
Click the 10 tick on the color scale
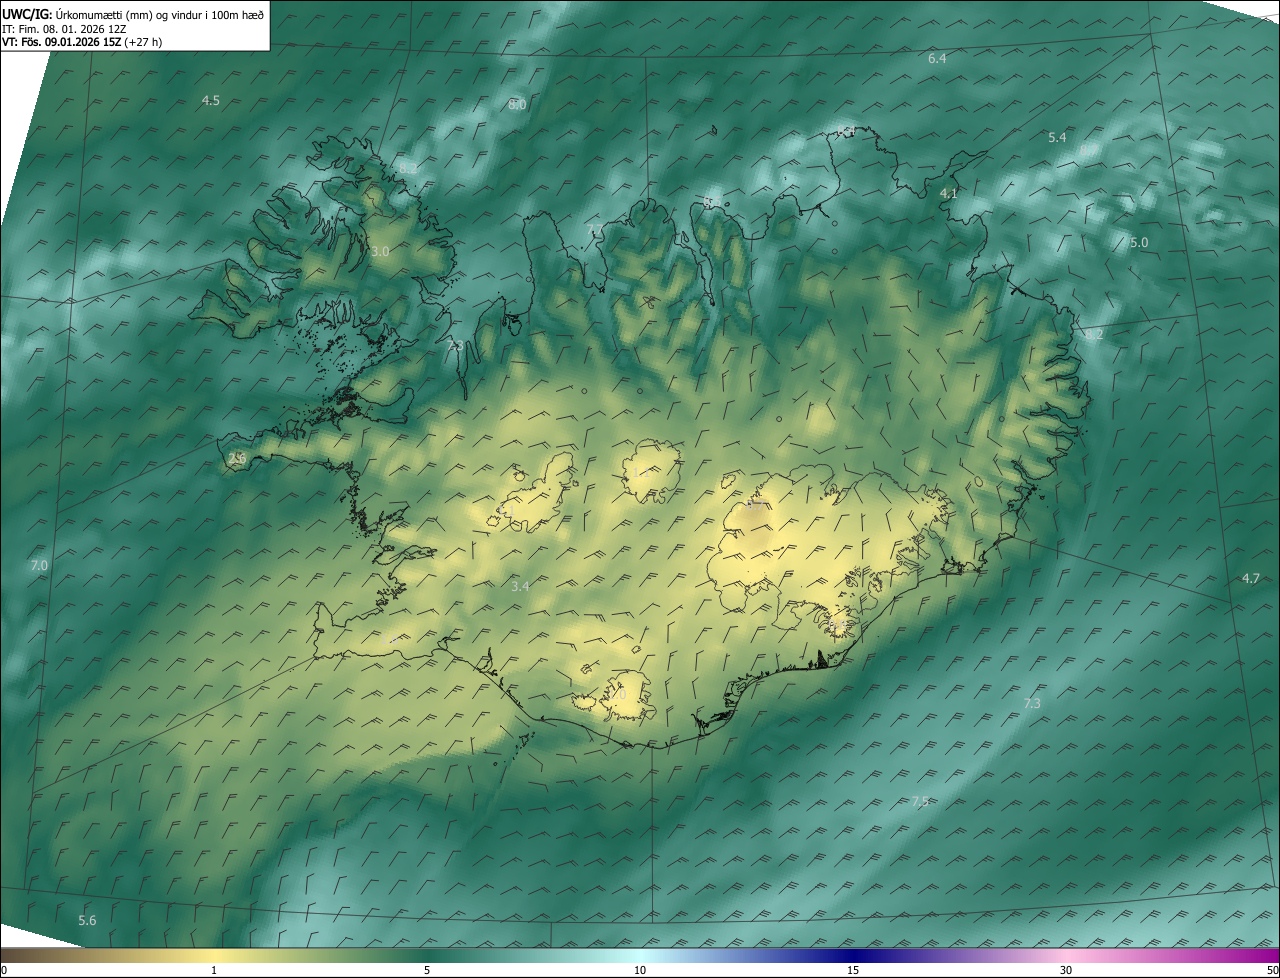click(x=640, y=970)
